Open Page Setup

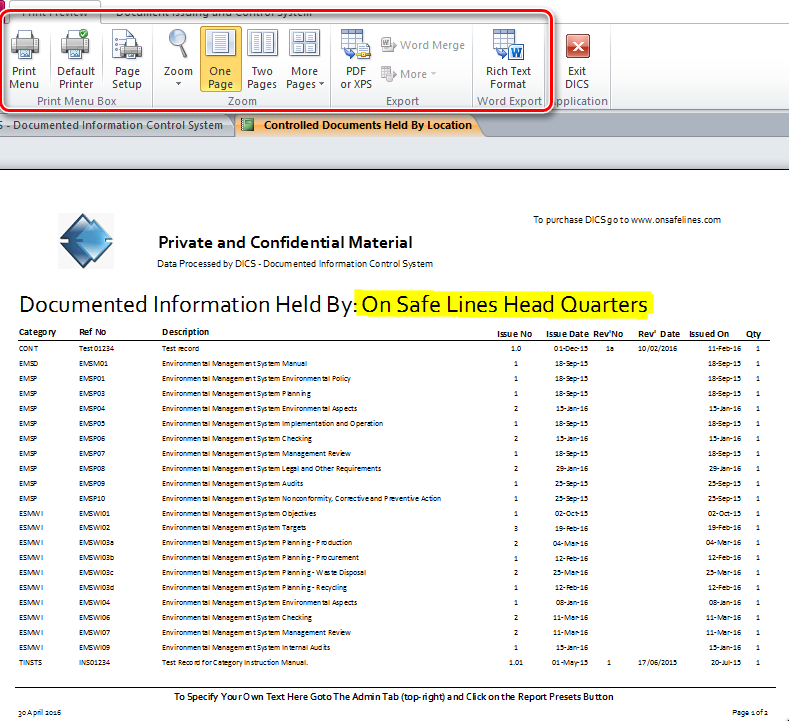point(127,59)
